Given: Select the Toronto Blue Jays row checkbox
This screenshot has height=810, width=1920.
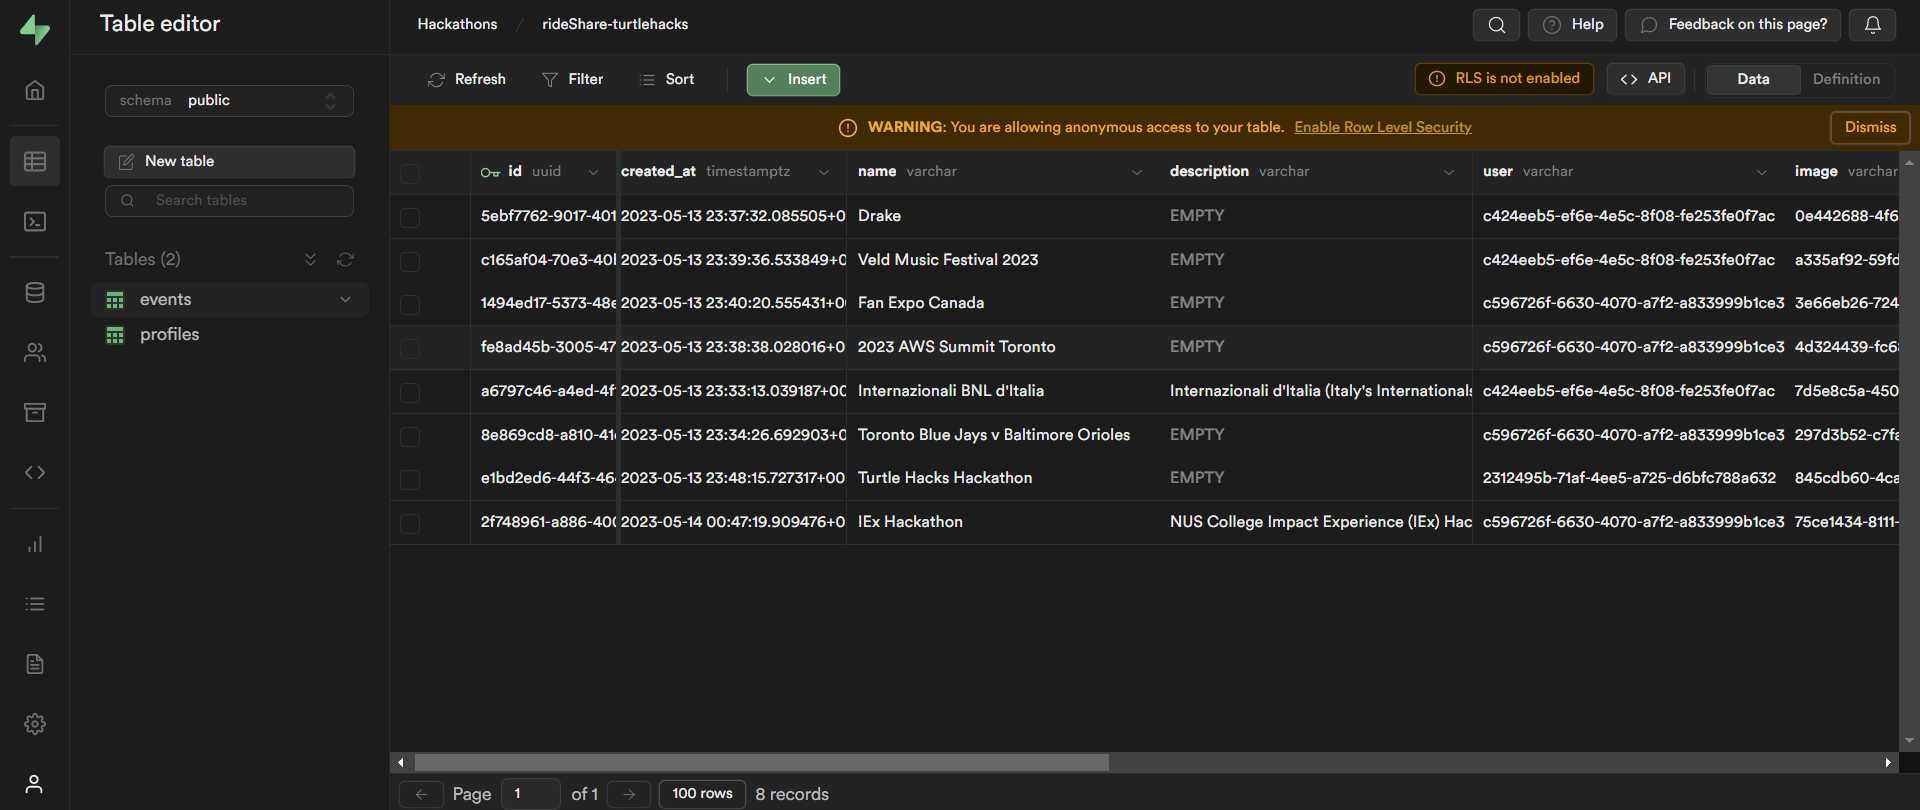Looking at the screenshot, I should point(410,436).
